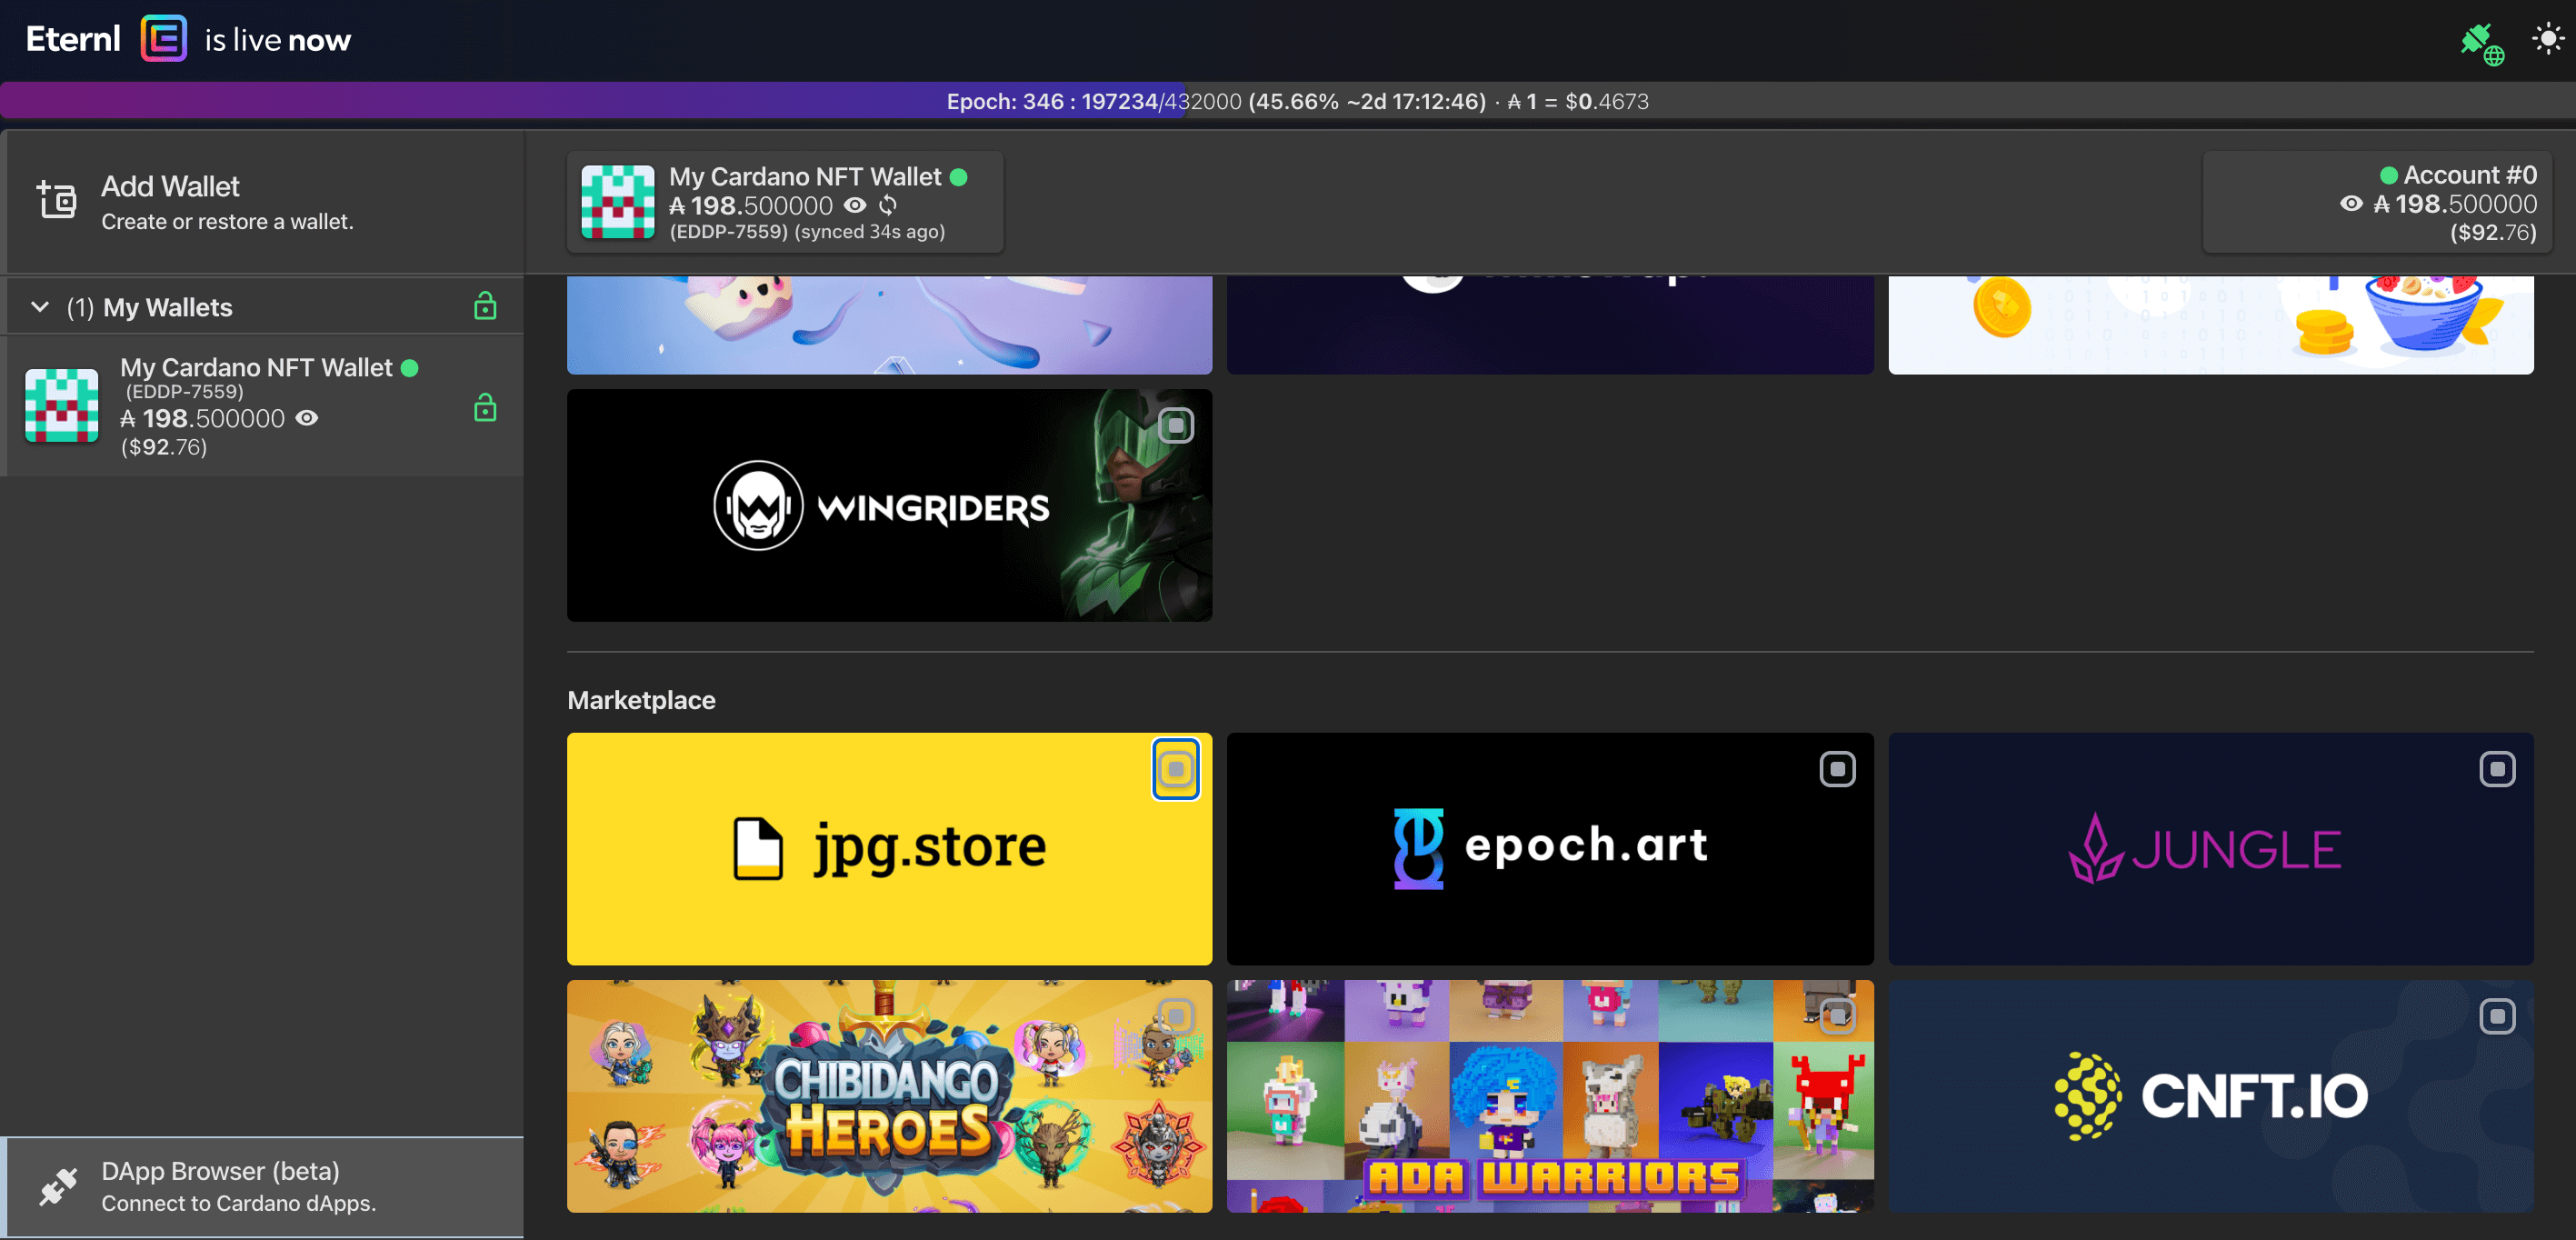Click the top wallet card pixel avatar

618,202
